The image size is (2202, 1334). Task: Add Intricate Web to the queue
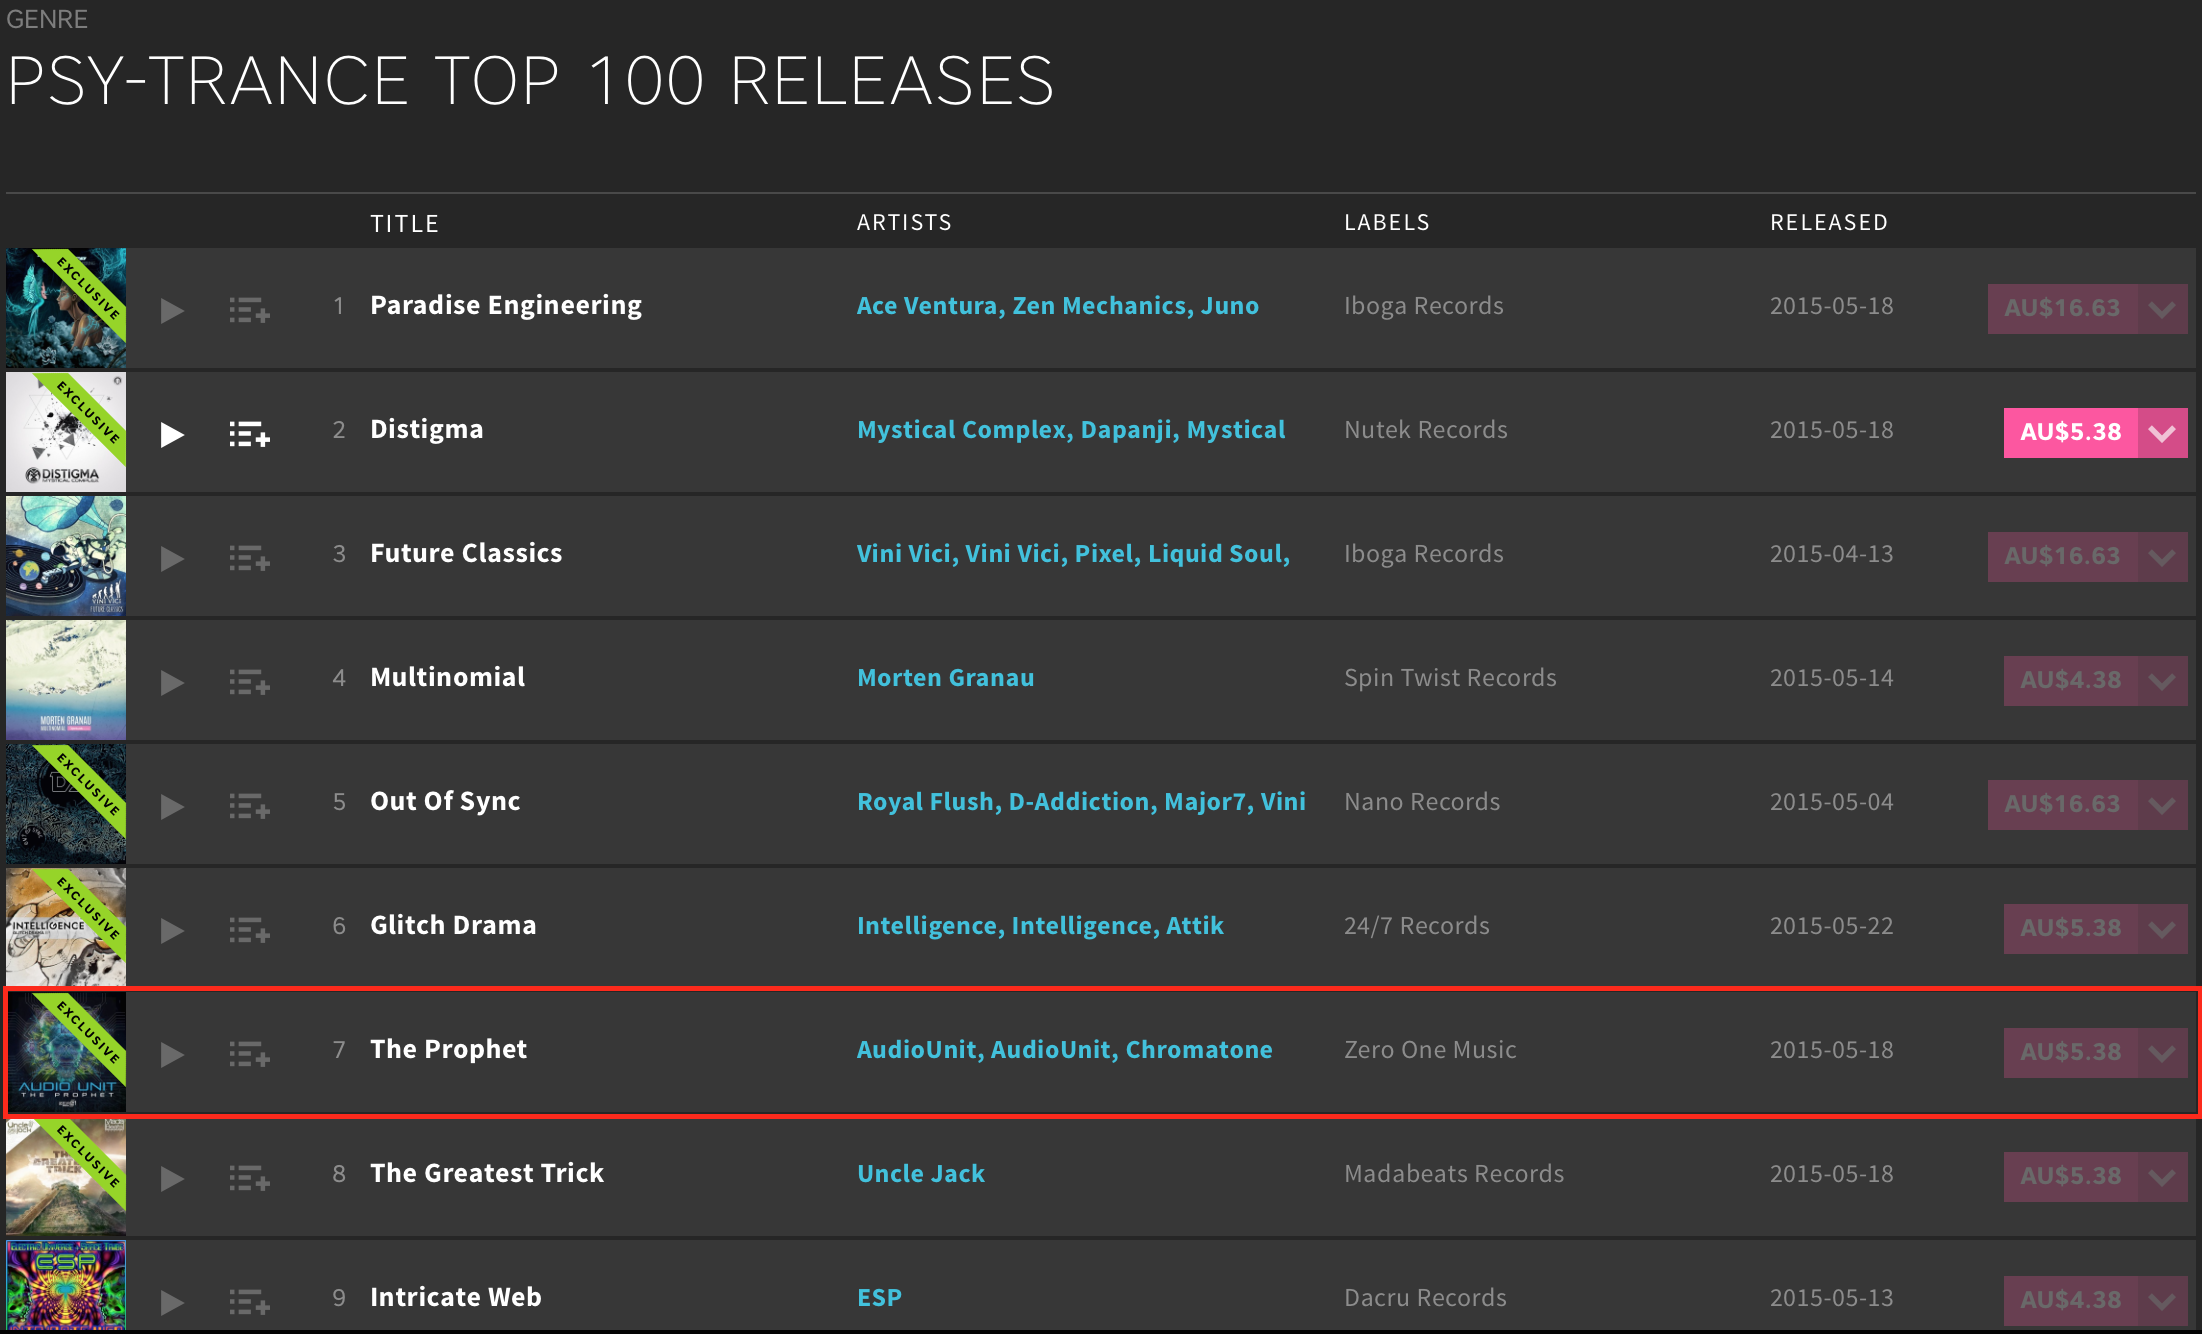249,1302
